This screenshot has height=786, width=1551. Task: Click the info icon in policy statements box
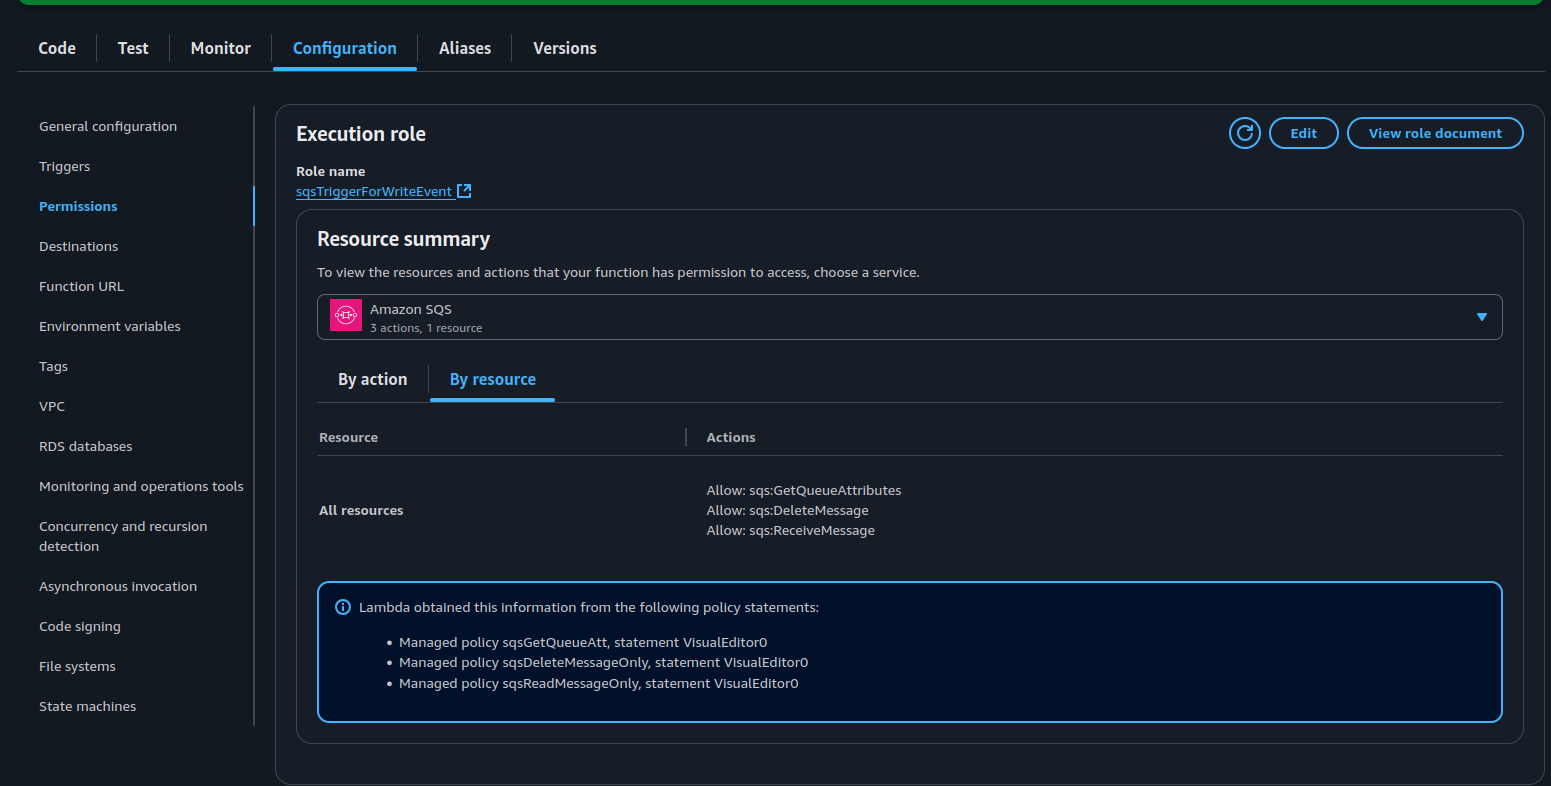[343, 607]
